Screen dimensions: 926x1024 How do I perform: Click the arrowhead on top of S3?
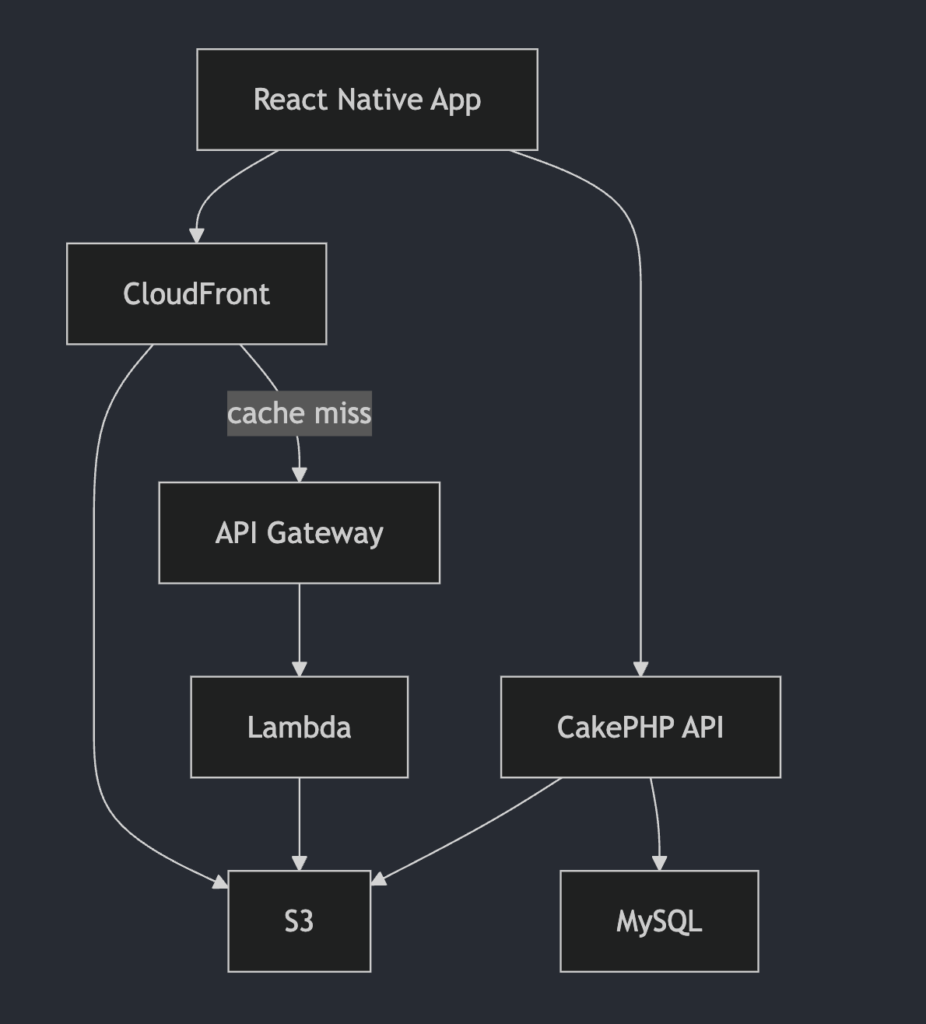click(x=299, y=862)
